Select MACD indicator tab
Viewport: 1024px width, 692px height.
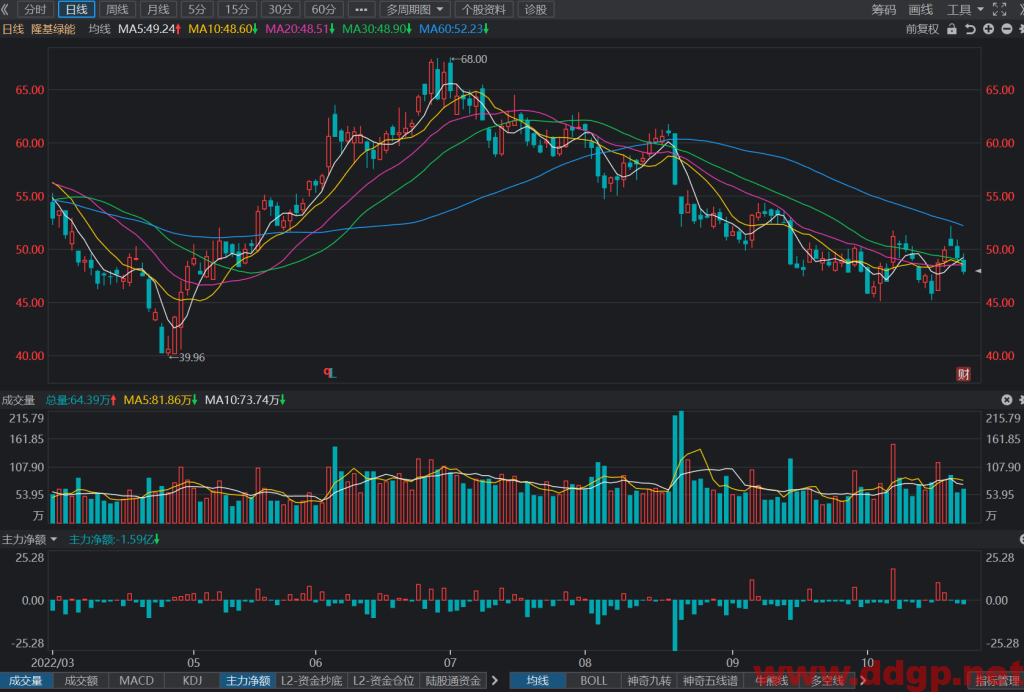[136, 680]
